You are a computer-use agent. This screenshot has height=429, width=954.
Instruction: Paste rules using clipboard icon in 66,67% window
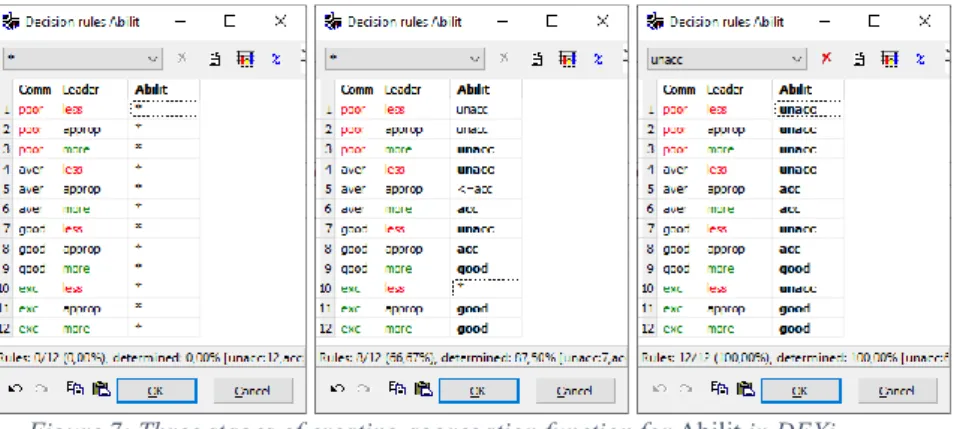point(423,389)
